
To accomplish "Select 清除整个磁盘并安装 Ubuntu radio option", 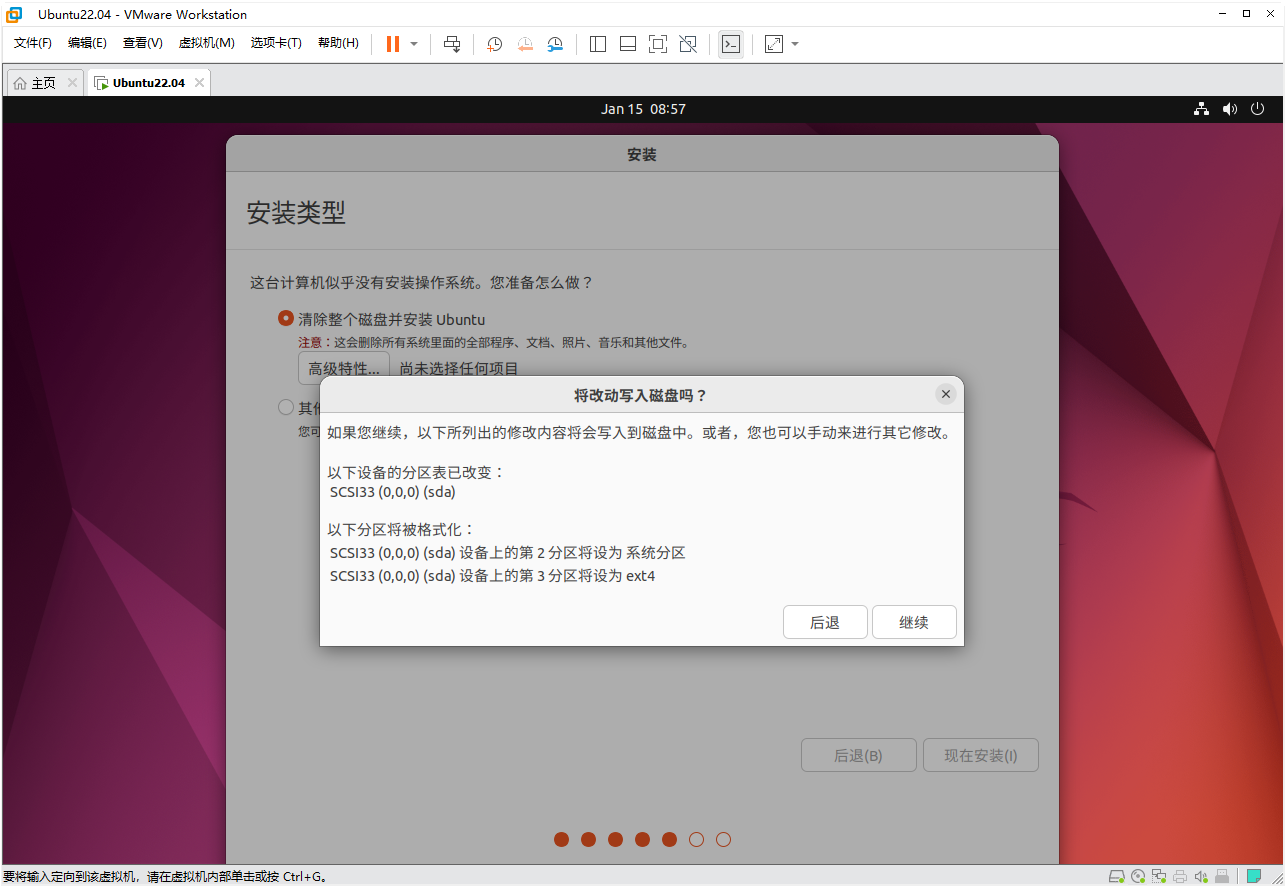I will click(x=286, y=319).
